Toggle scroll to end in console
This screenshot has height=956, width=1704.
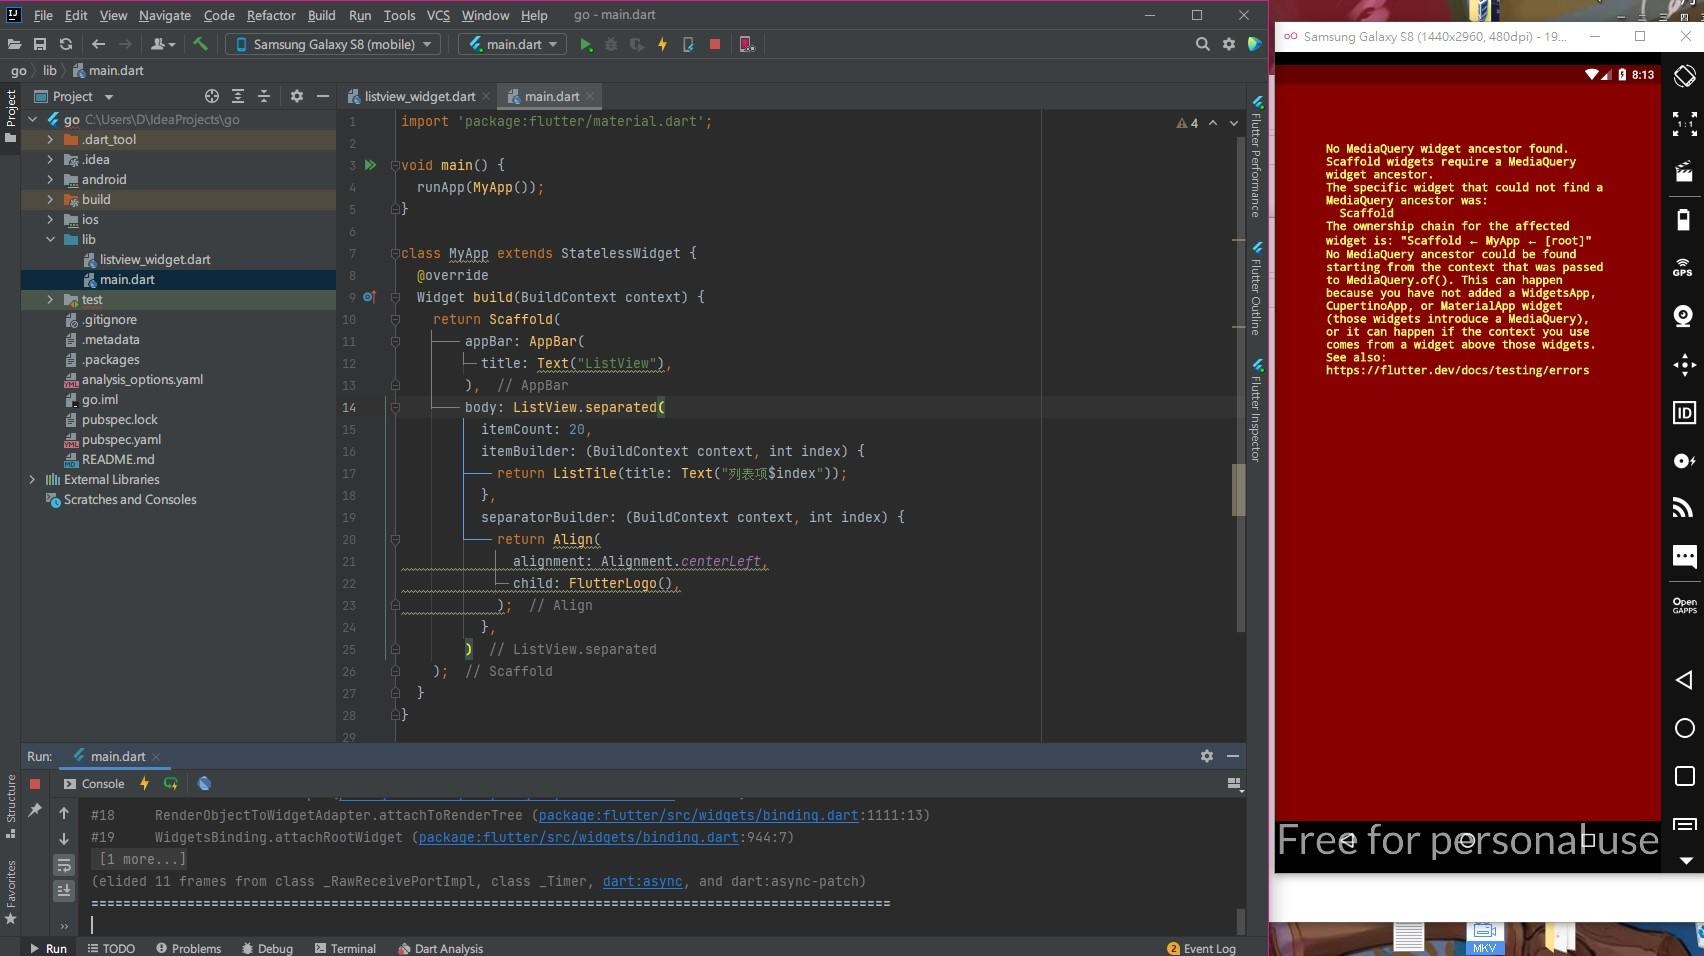click(x=64, y=890)
